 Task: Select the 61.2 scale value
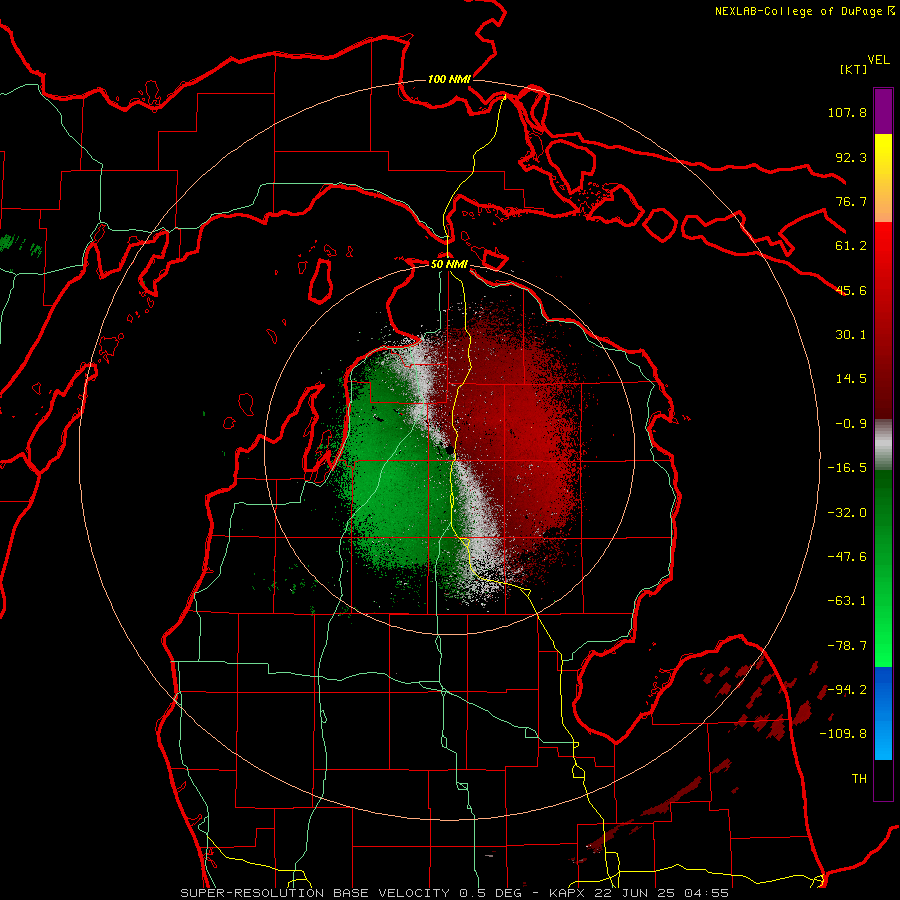point(851,246)
